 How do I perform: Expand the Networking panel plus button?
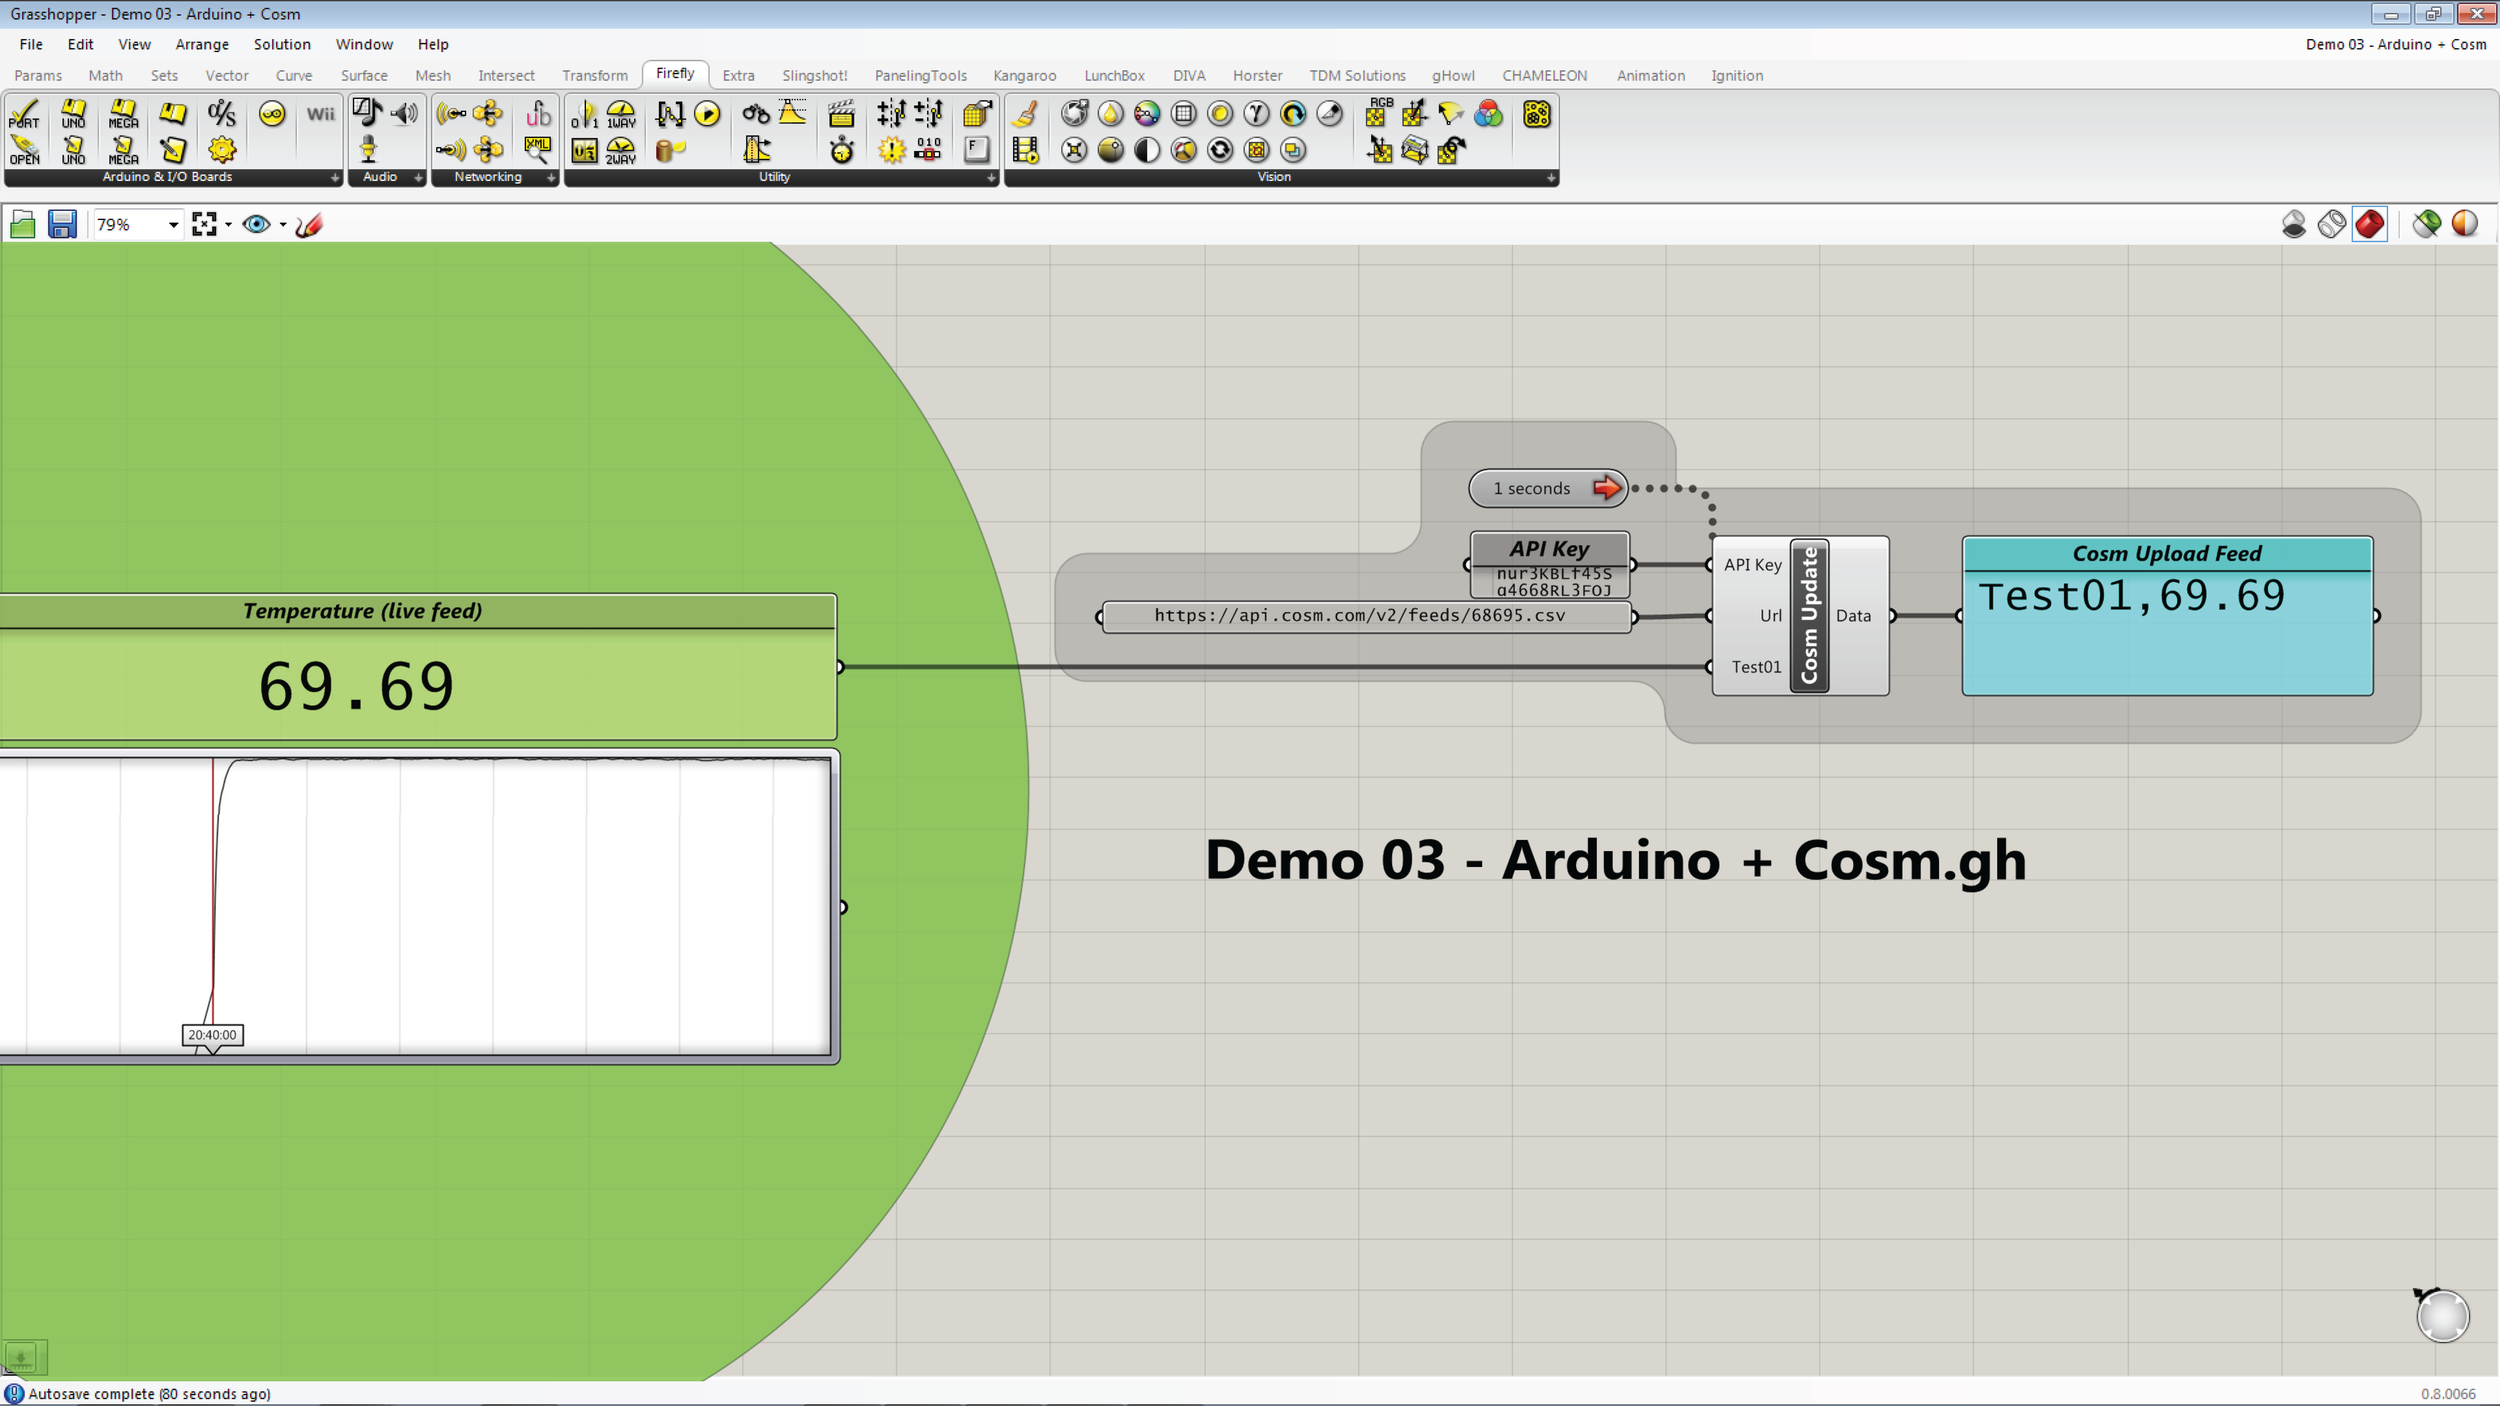click(551, 178)
